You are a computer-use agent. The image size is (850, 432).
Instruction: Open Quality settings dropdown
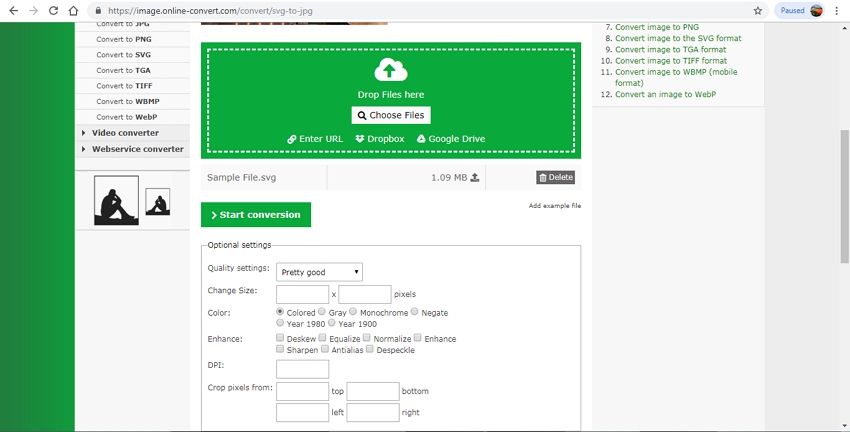coord(319,272)
